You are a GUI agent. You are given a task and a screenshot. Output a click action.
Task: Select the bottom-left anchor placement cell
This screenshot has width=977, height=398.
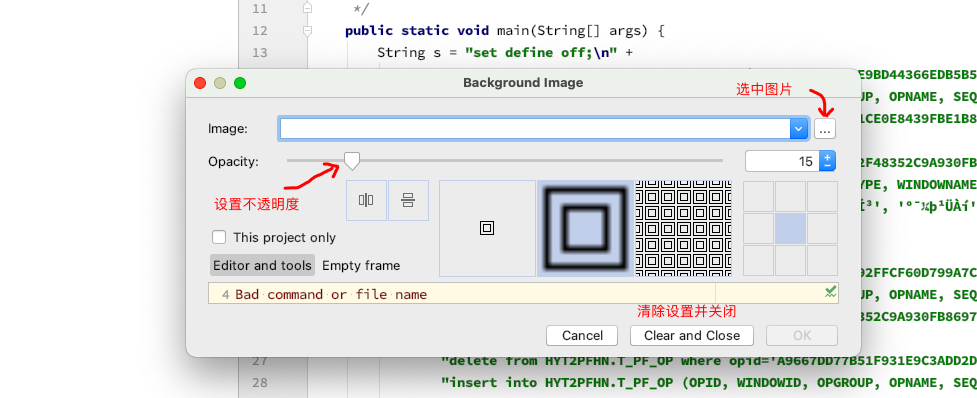point(758,260)
